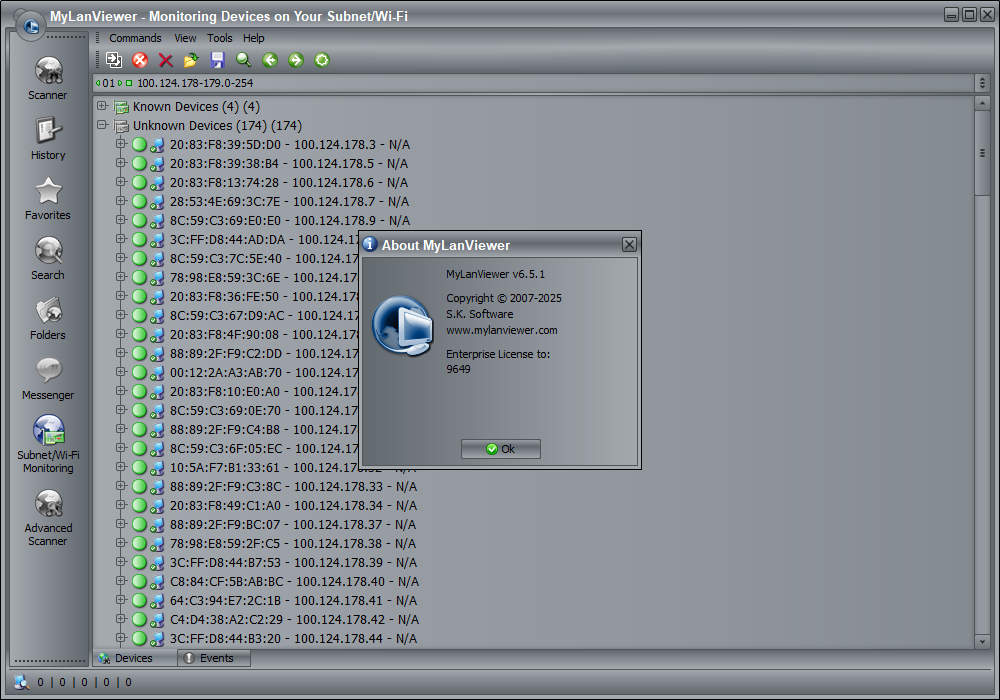Collapse the Unknown Devices (174) group

pos(102,125)
